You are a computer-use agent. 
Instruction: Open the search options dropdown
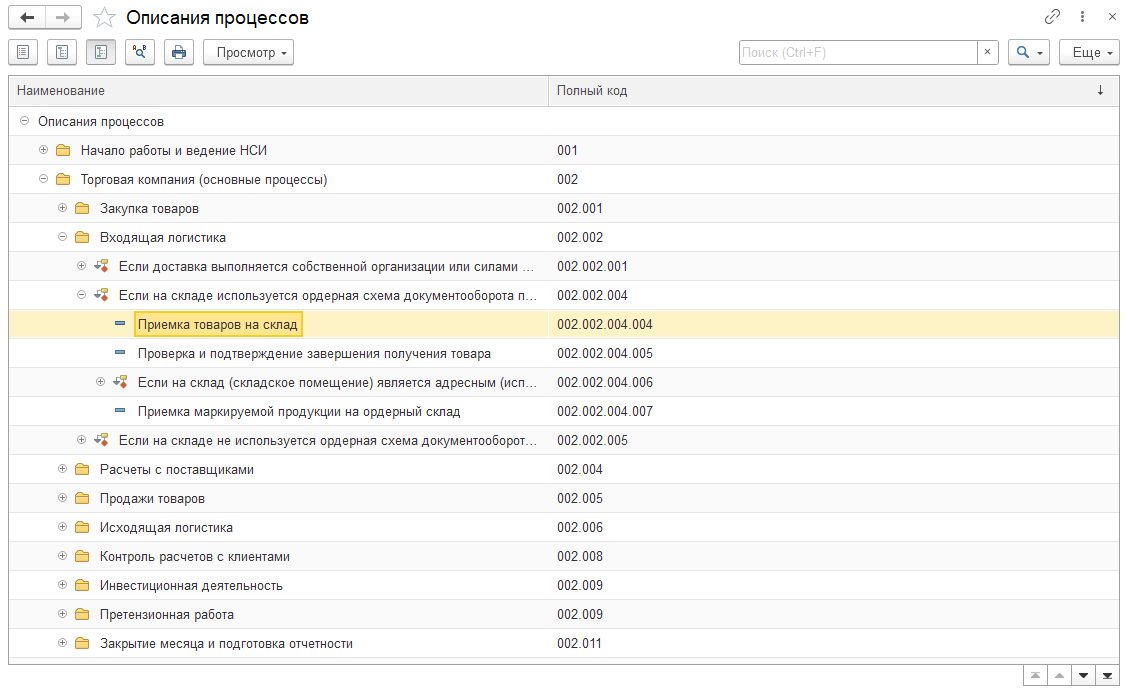pyautogui.click(x=1028, y=52)
